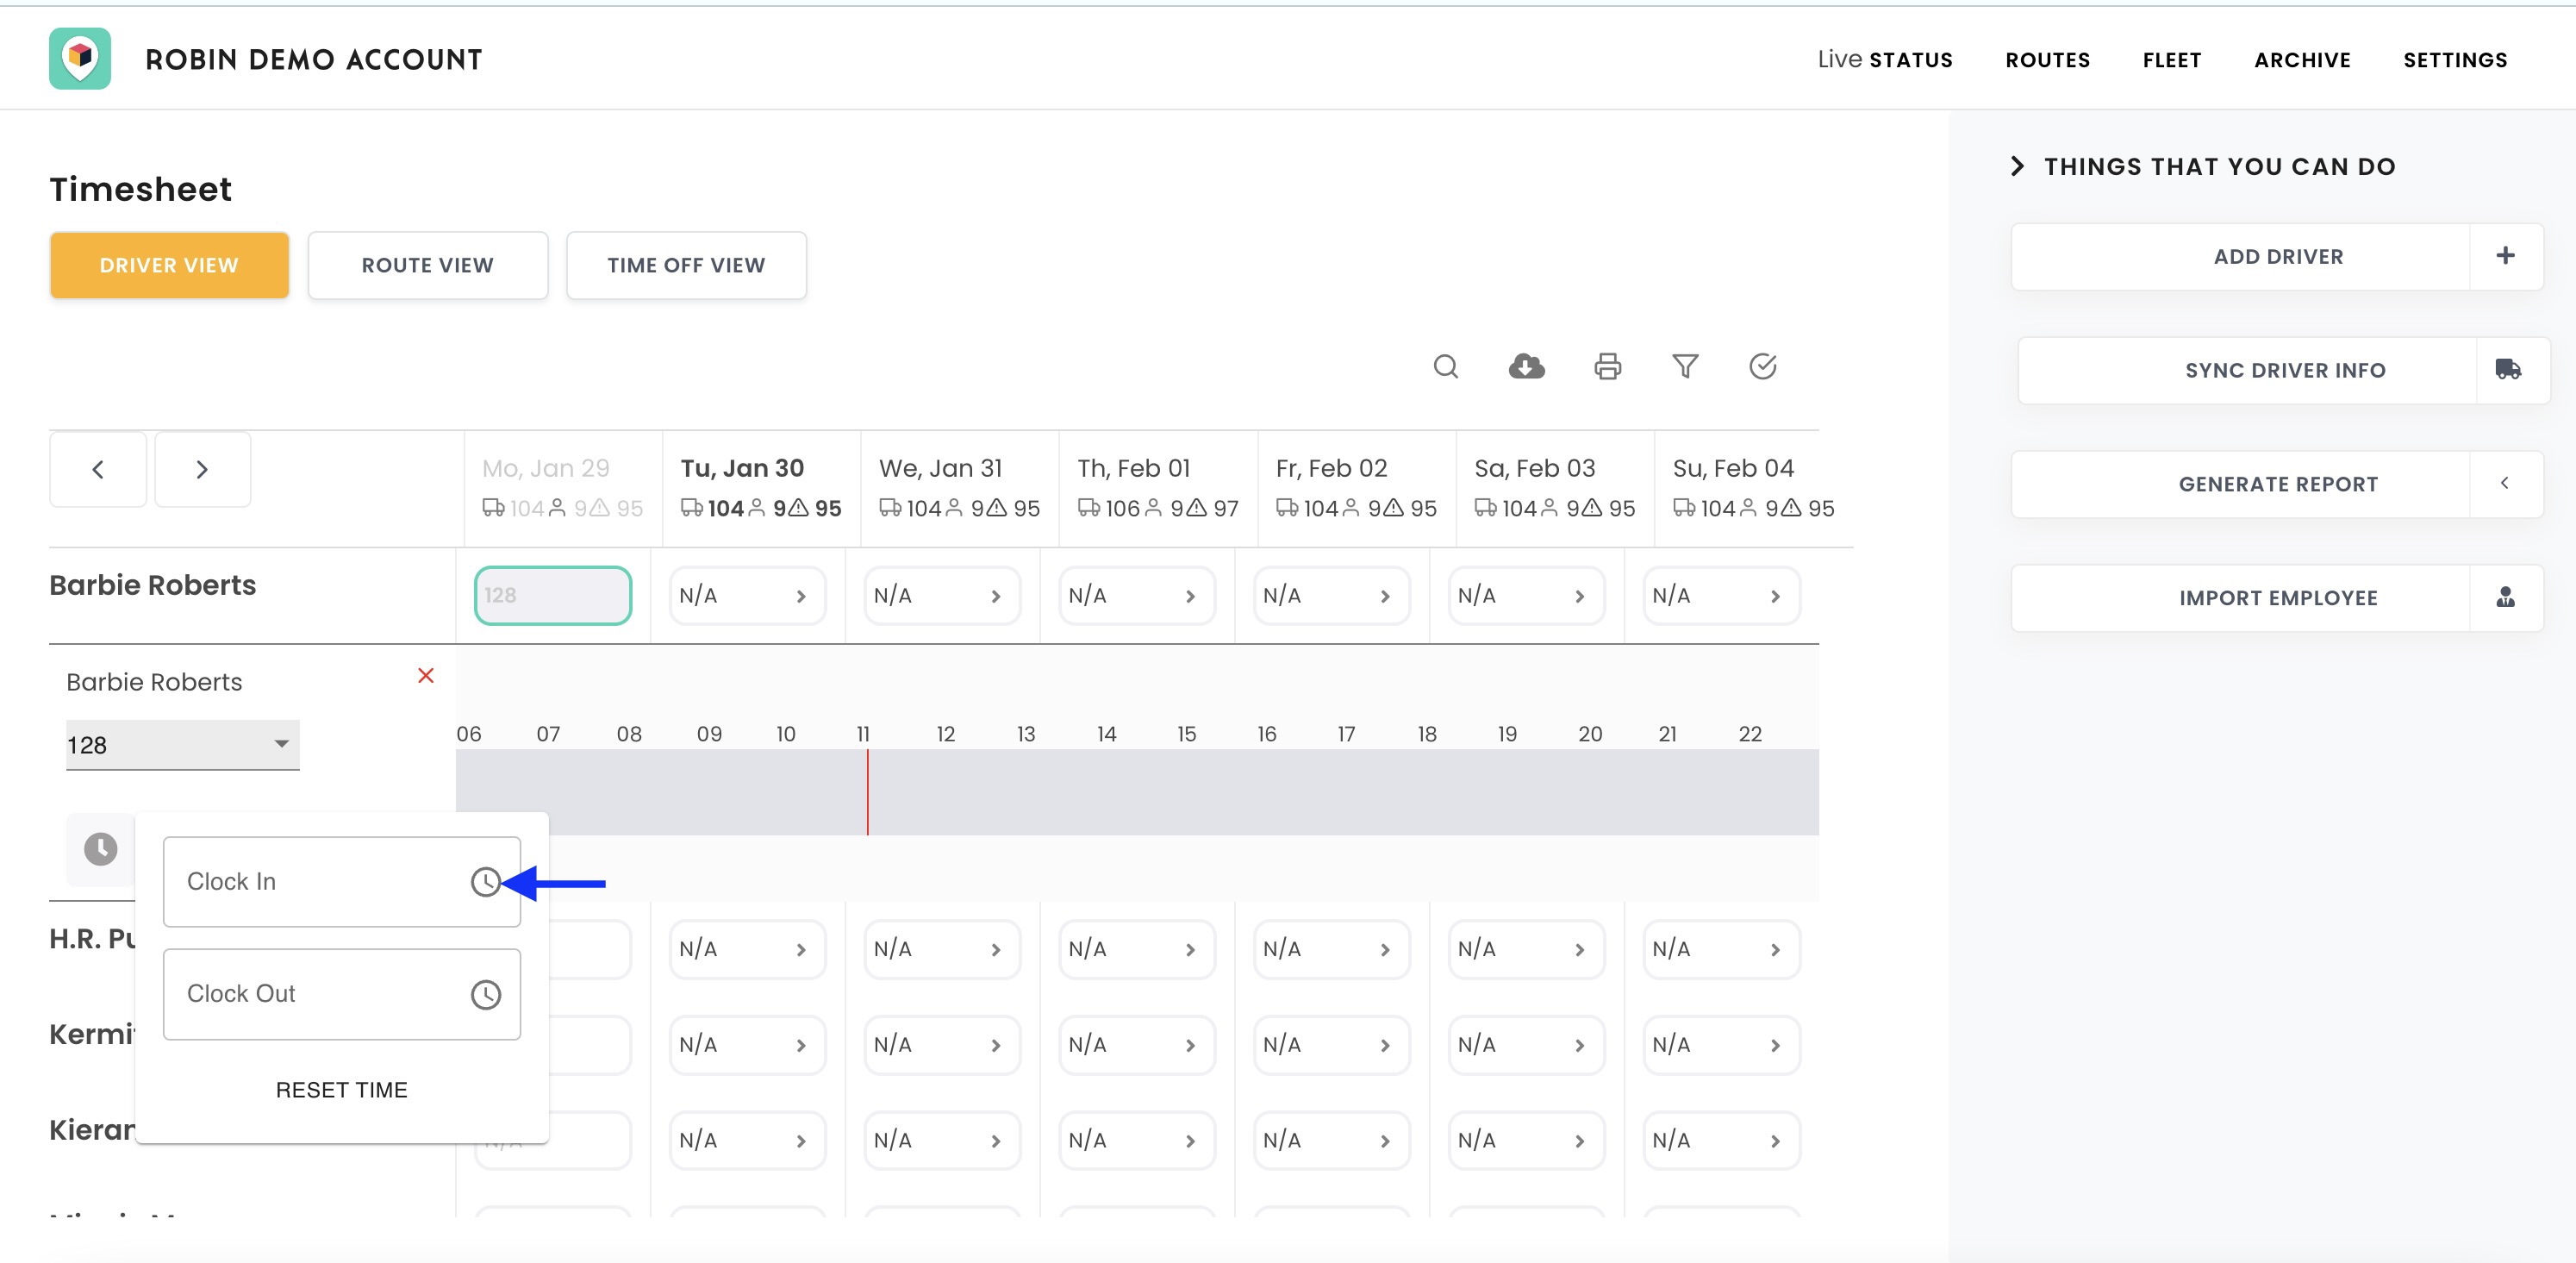The height and width of the screenshot is (1263, 2576).
Task: Click the cloud download export icon
Action: tap(1526, 366)
